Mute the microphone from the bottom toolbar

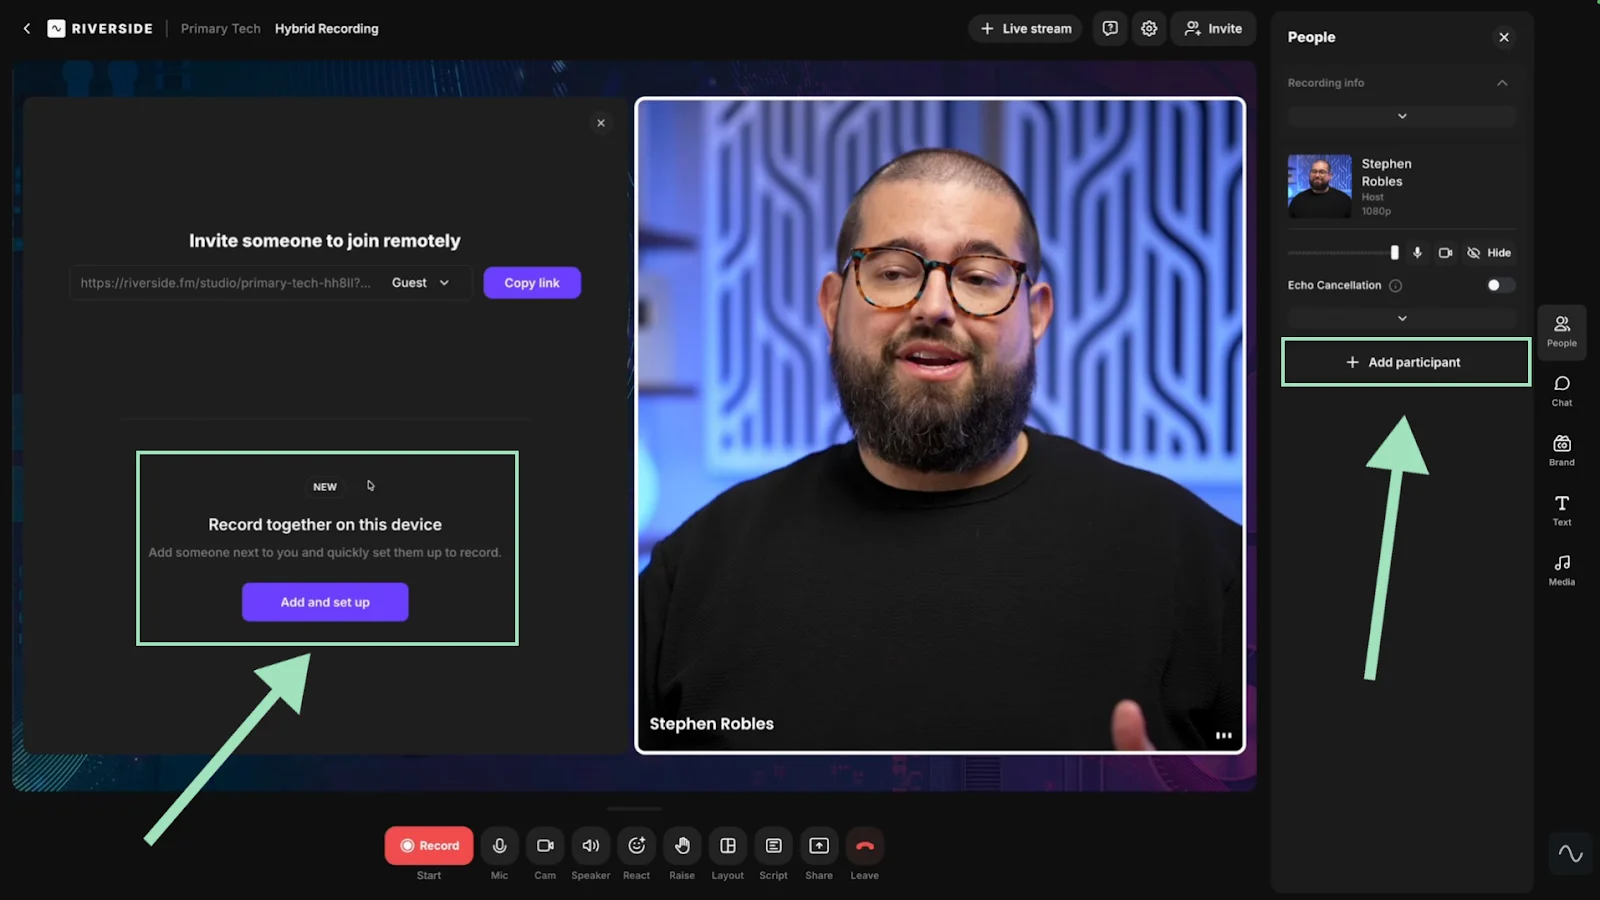[498, 845]
